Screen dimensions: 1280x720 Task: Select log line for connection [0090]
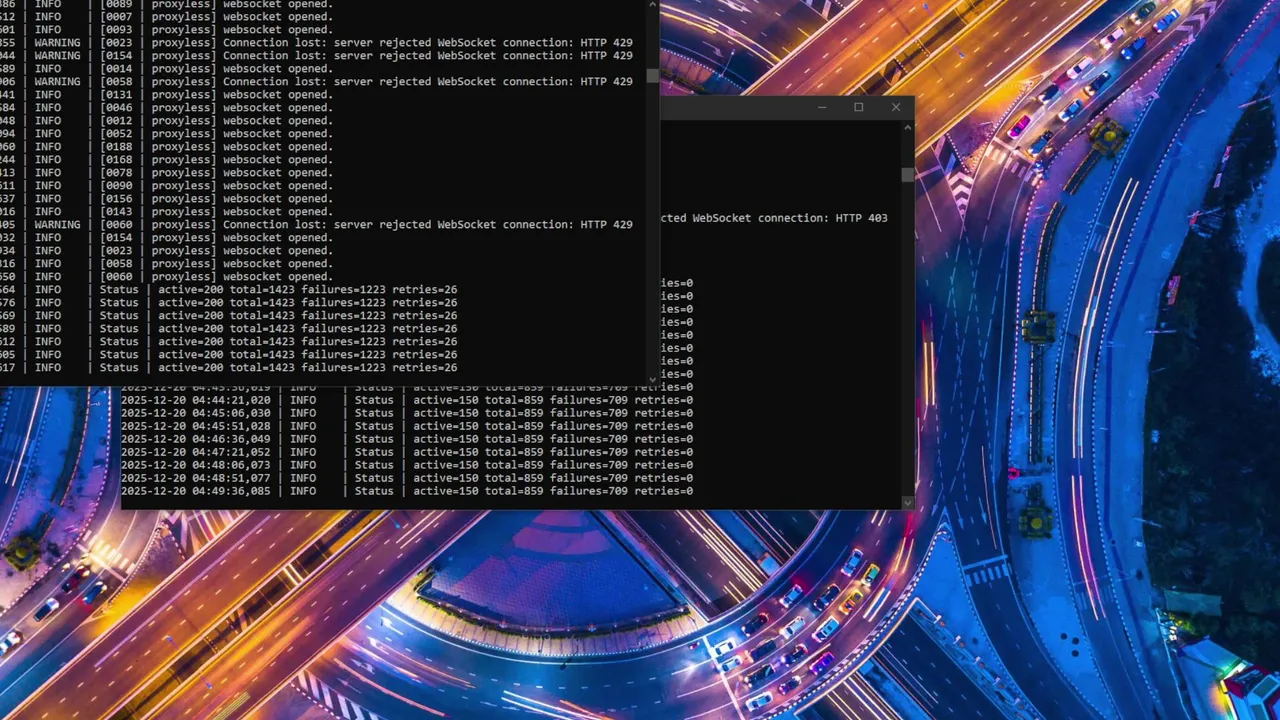tap(166, 186)
